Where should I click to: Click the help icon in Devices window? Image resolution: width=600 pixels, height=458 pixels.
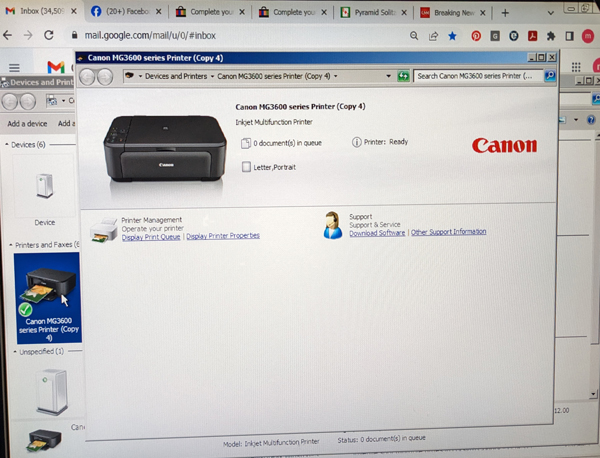click(591, 120)
